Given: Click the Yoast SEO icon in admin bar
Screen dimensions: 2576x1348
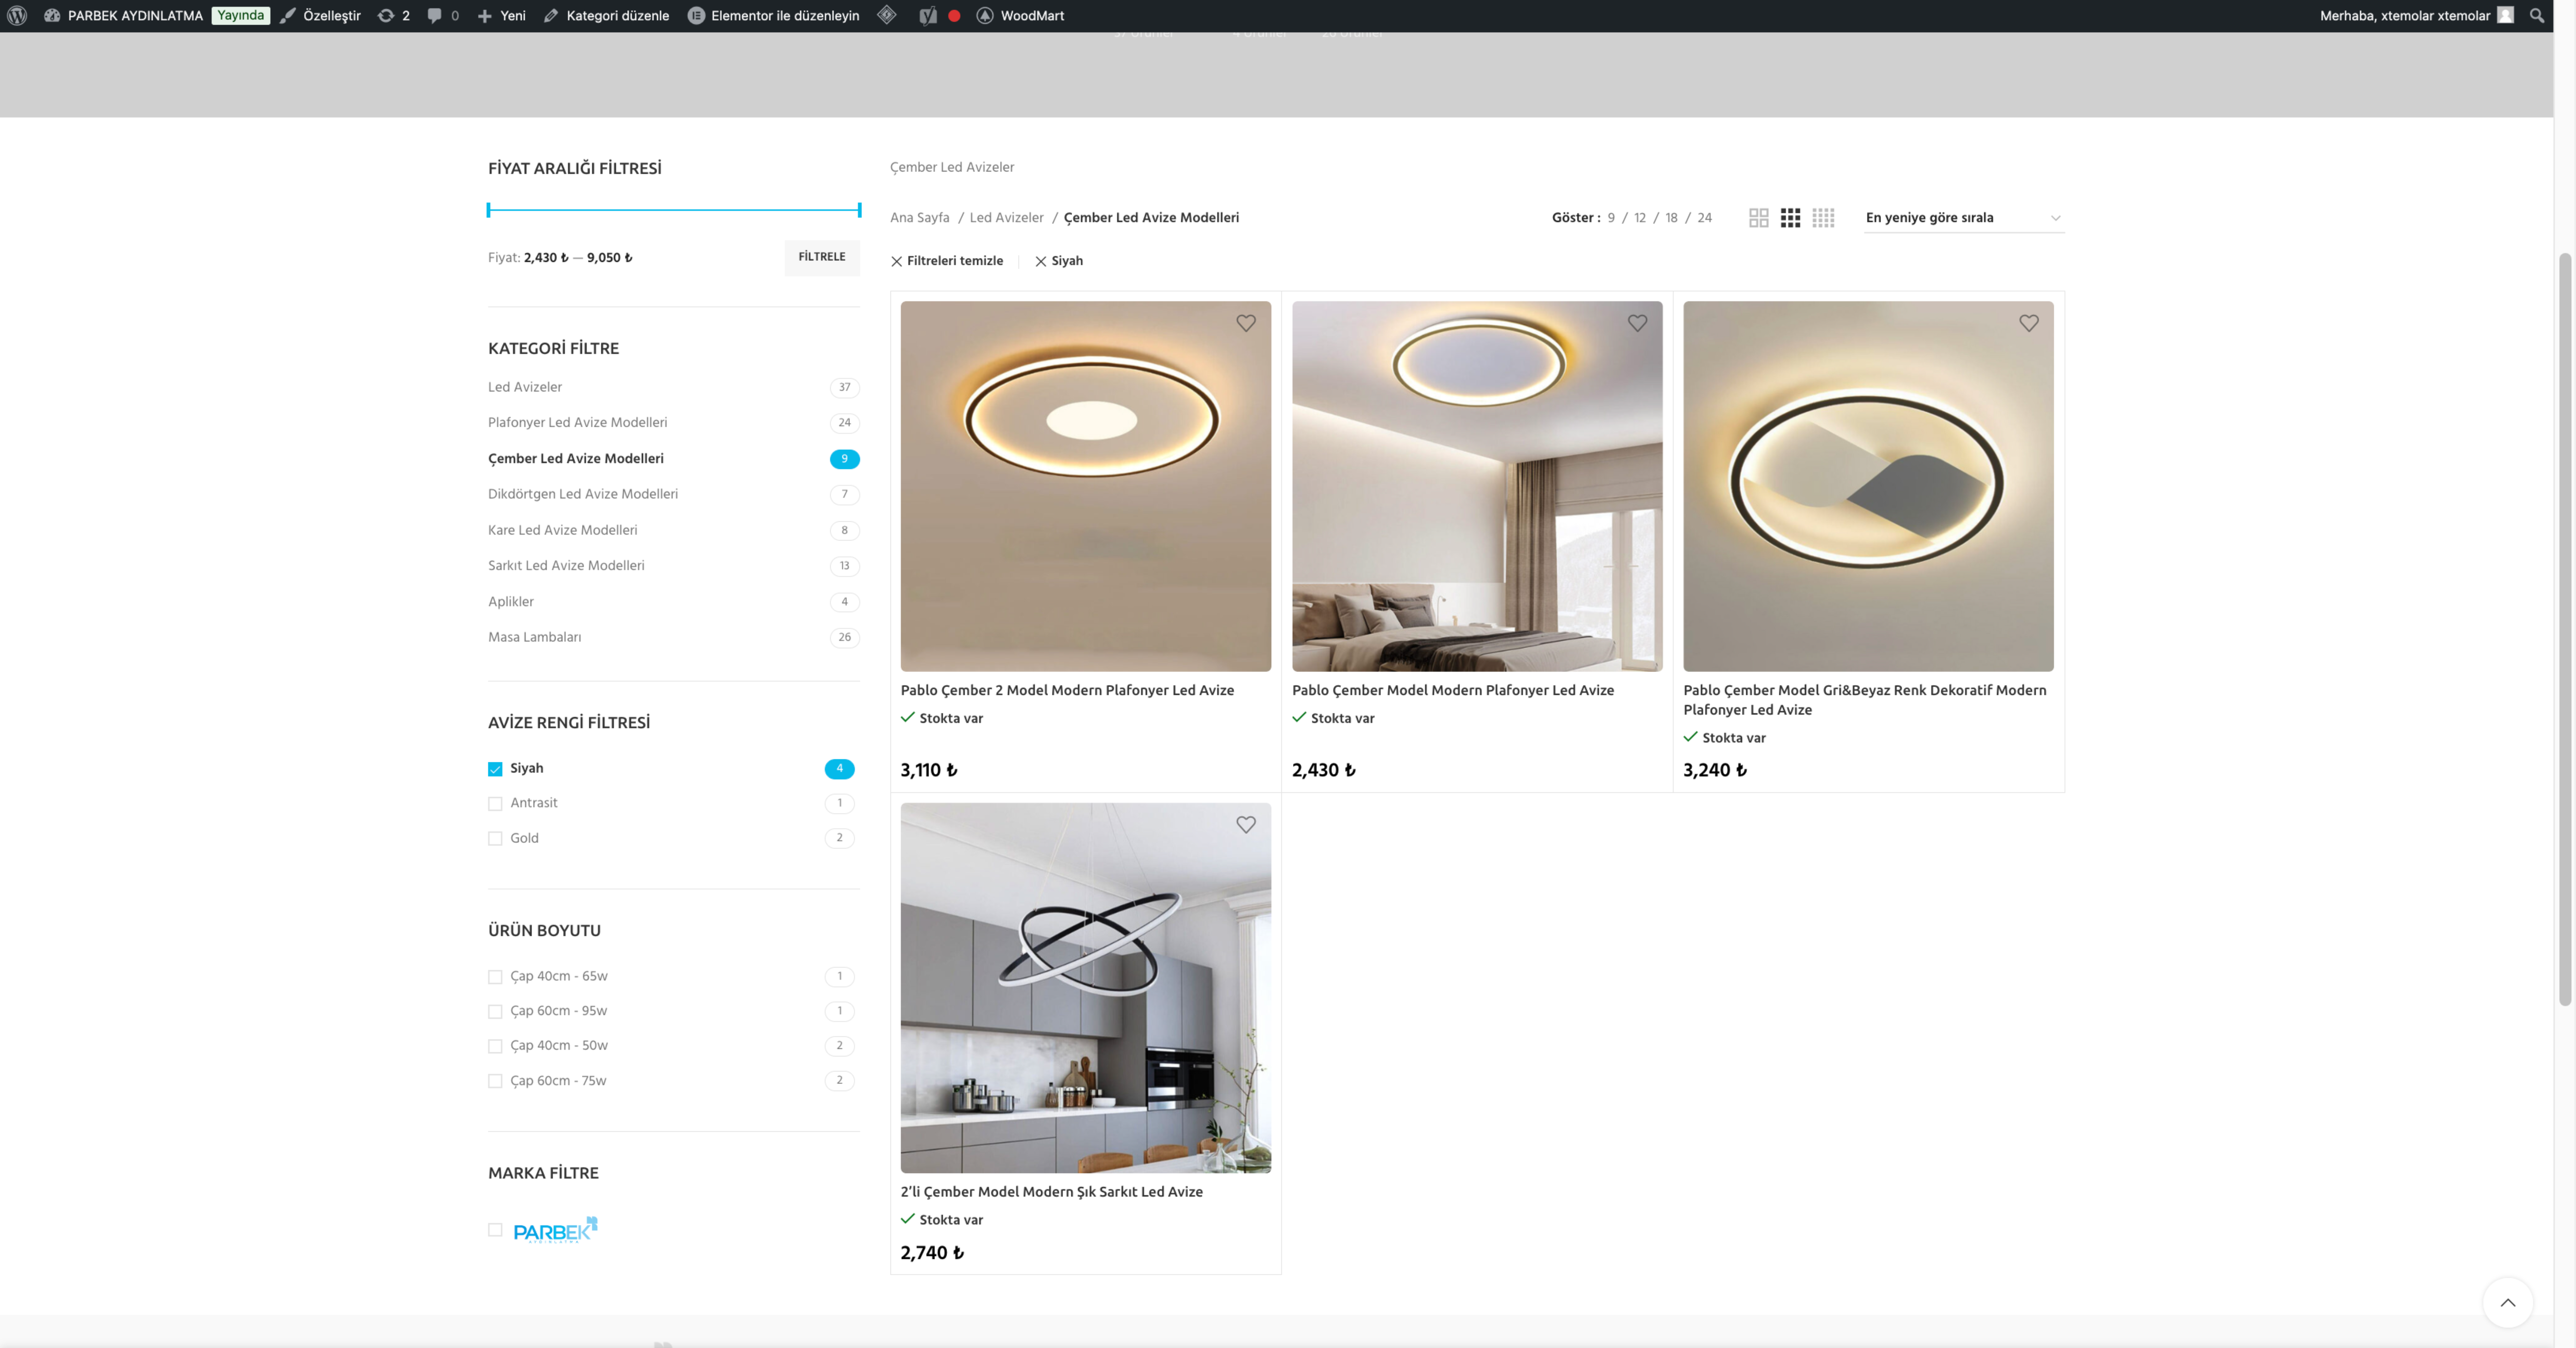Looking at the screenshot, I should [928, 16].
